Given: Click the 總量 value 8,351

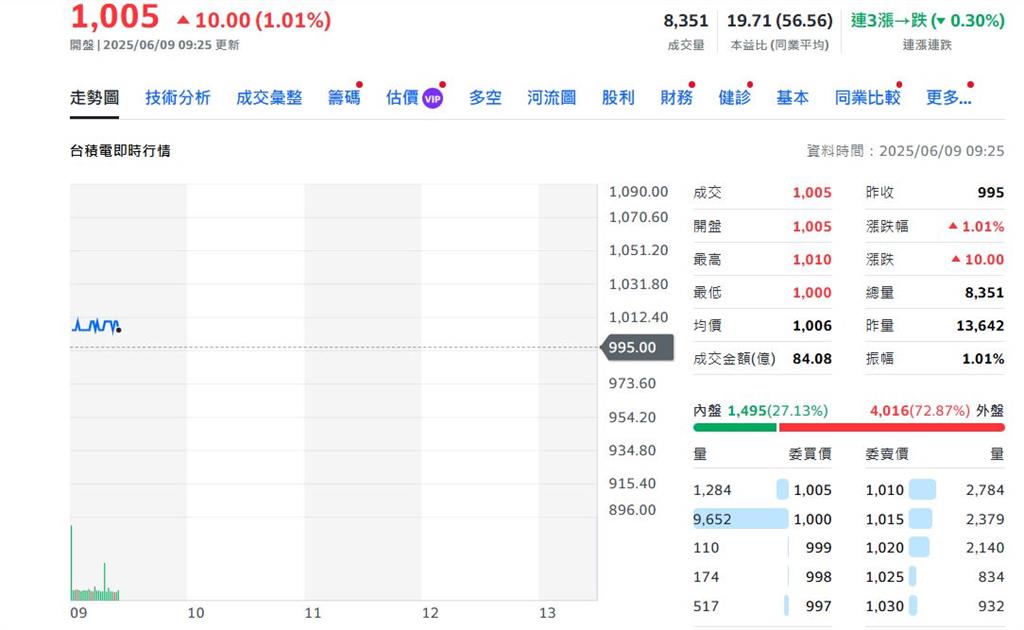Looking at the screenshot, I should tap(984, 293).
